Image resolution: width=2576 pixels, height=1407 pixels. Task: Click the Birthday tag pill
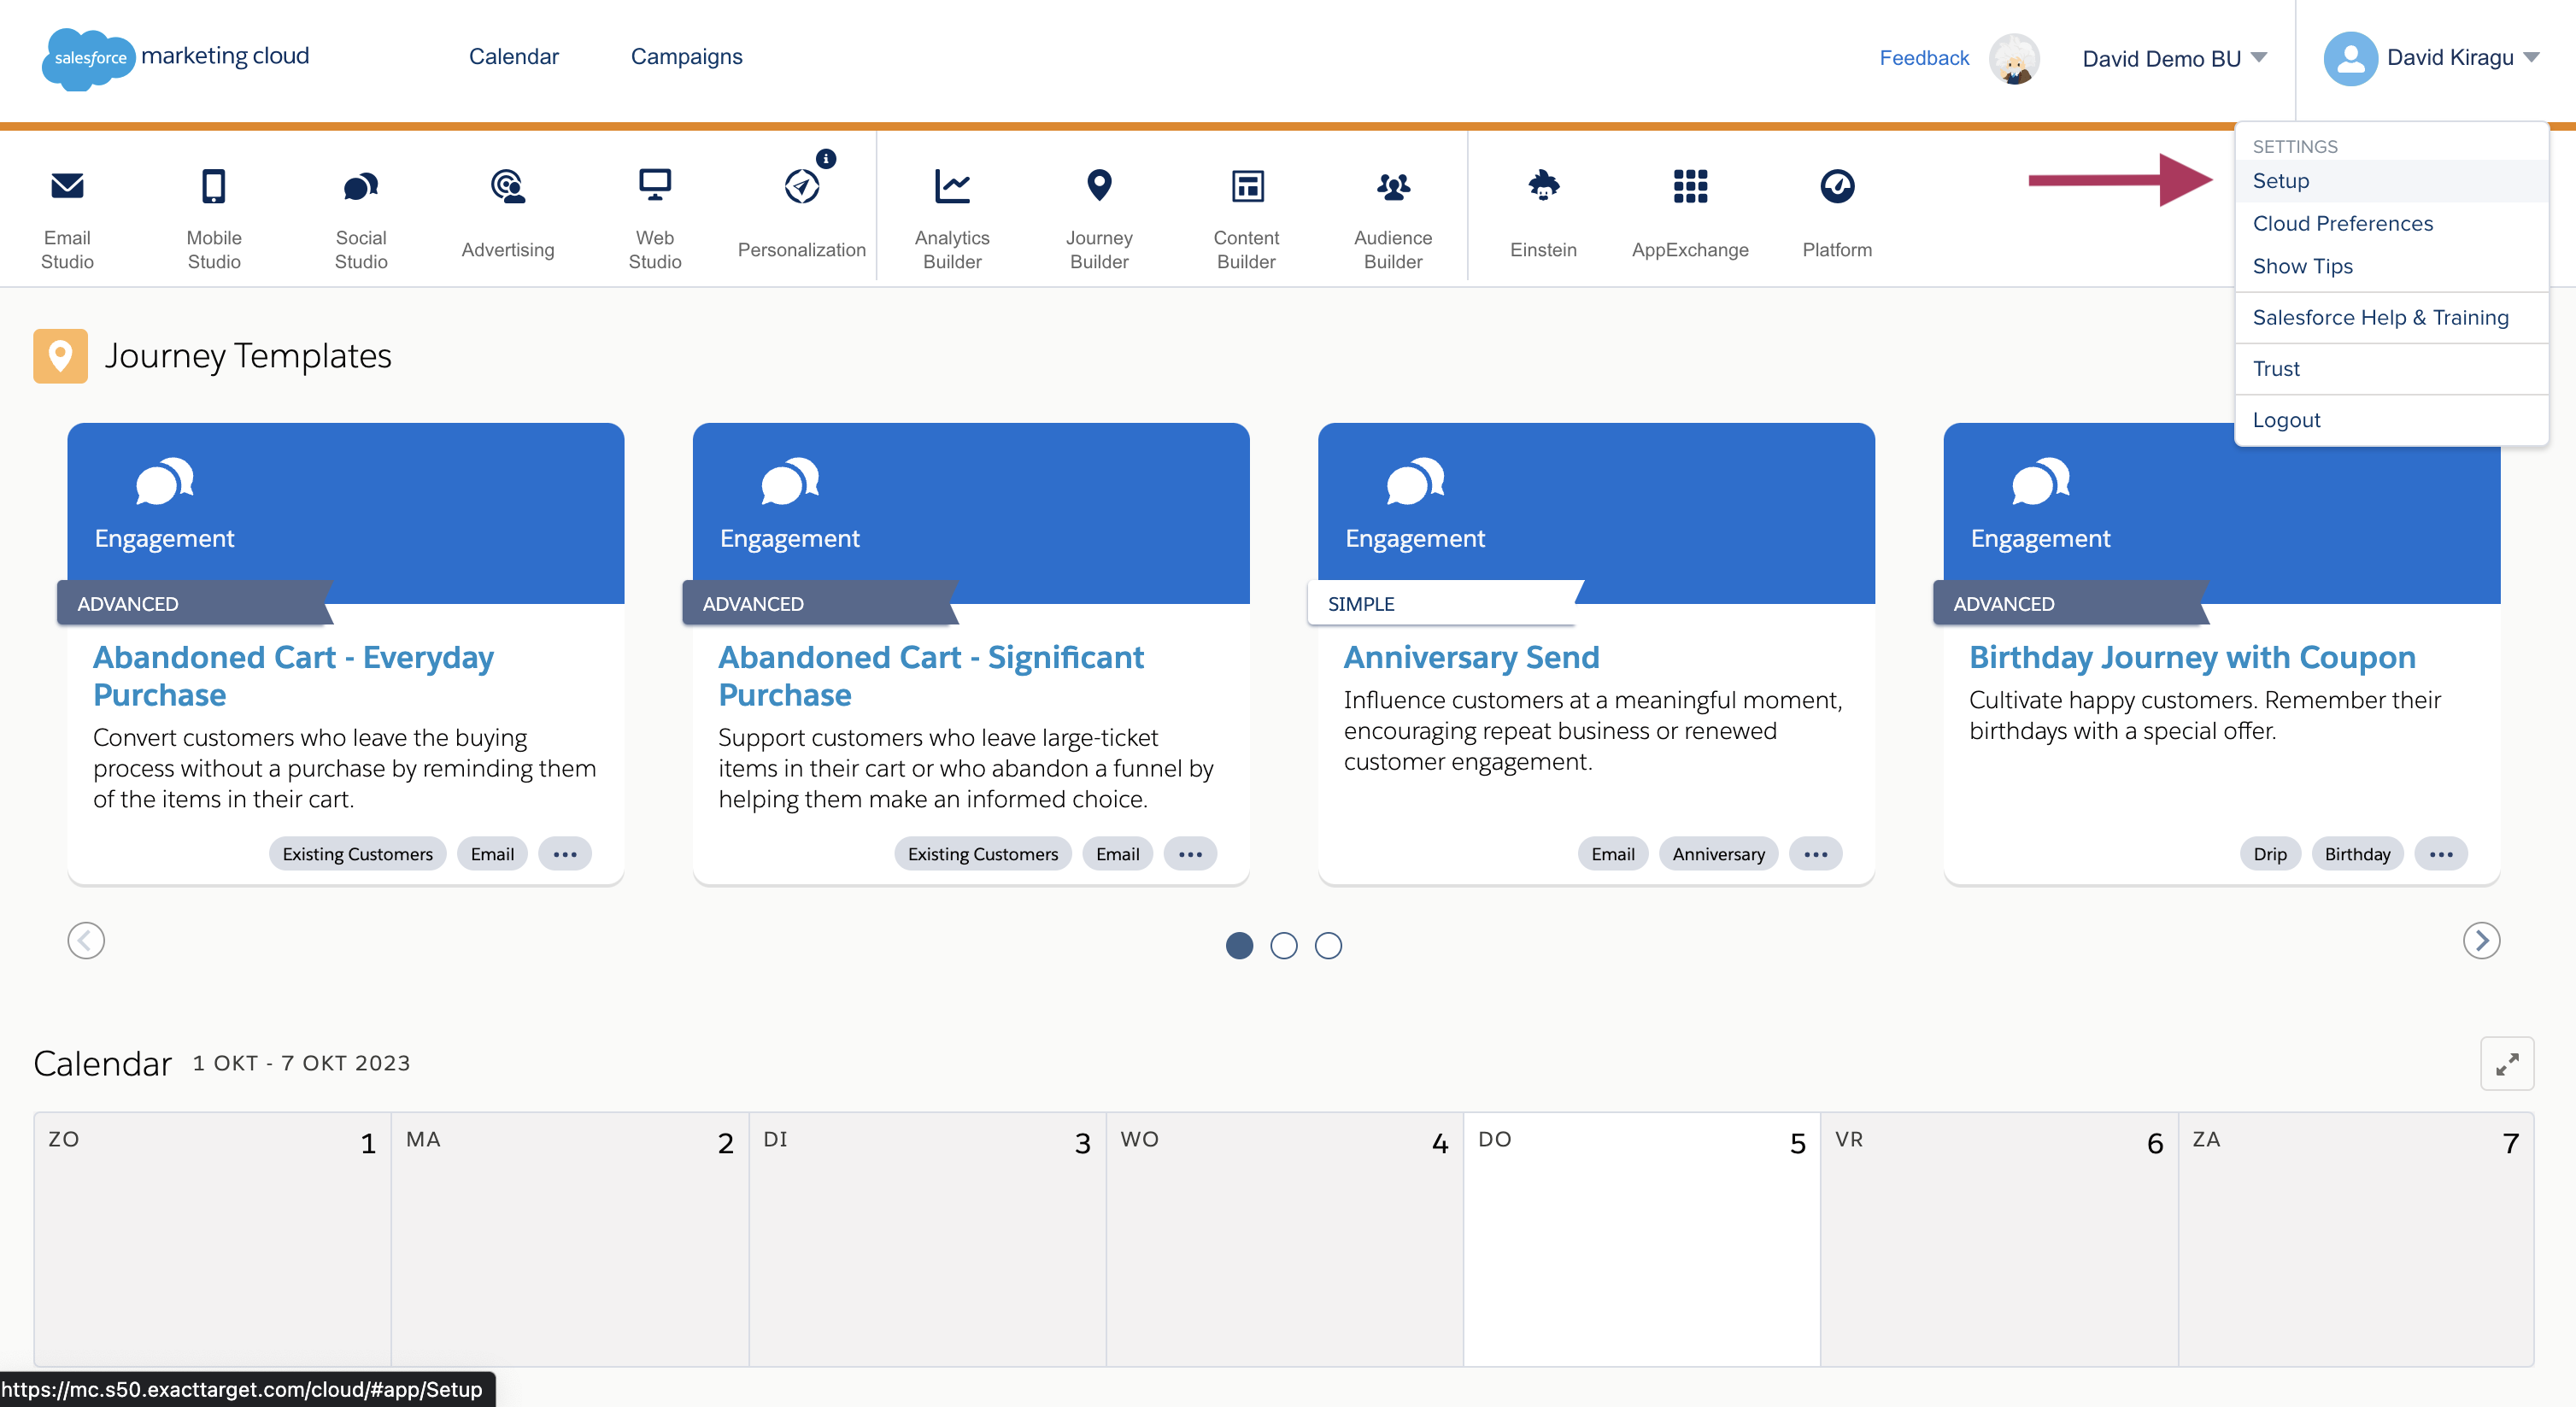(2357, 854)
